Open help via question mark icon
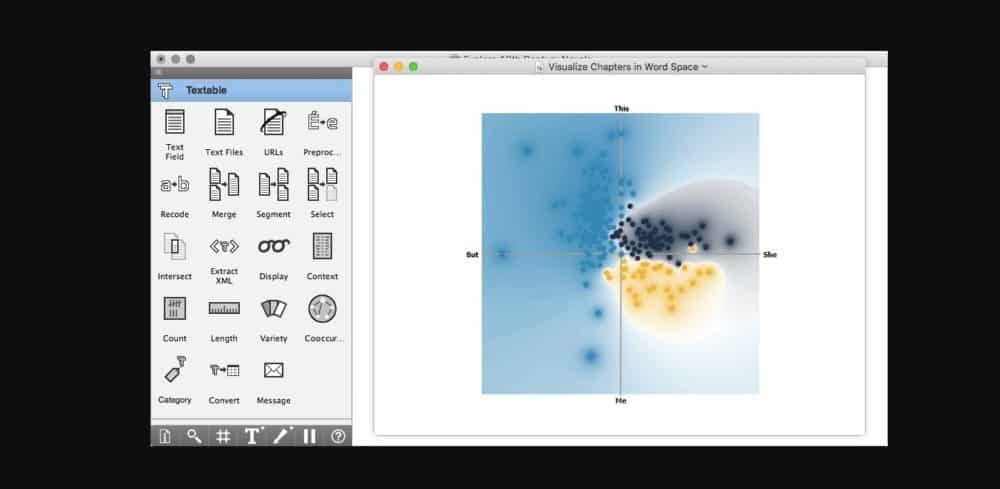 point(338,436)
